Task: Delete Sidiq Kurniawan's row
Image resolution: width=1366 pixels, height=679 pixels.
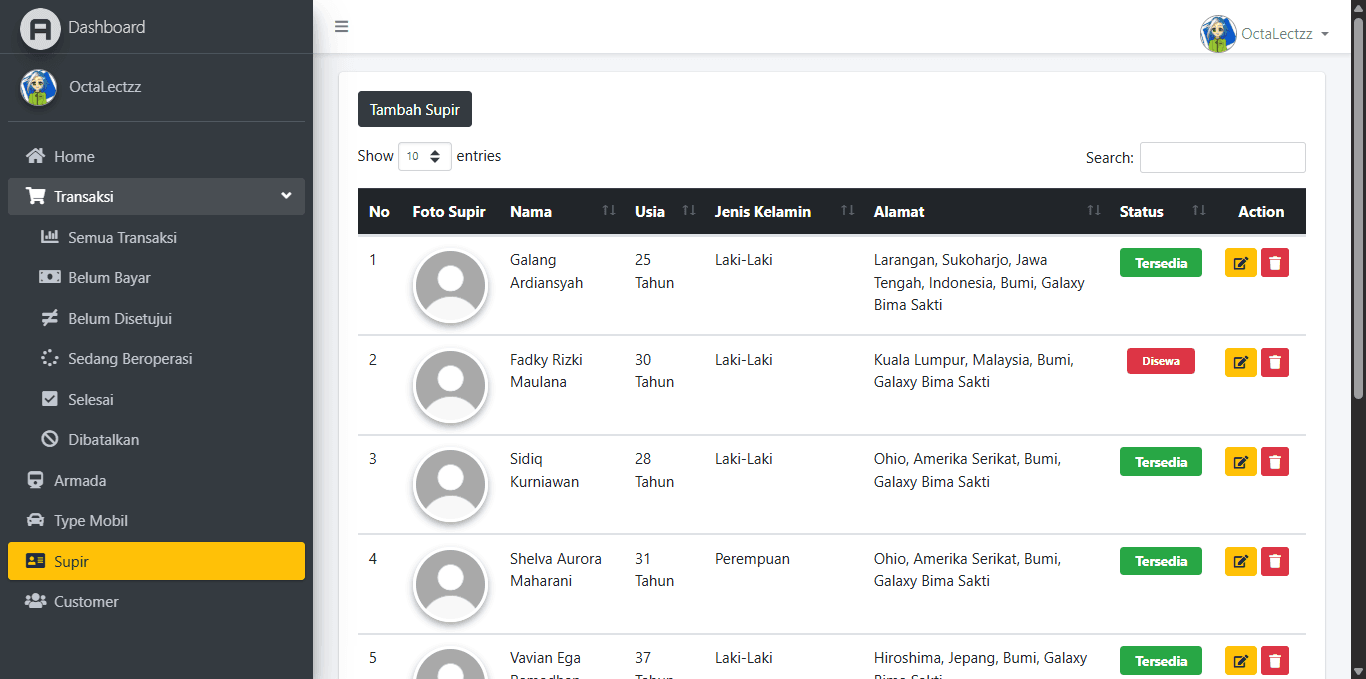Action: tap(1275, 461)
